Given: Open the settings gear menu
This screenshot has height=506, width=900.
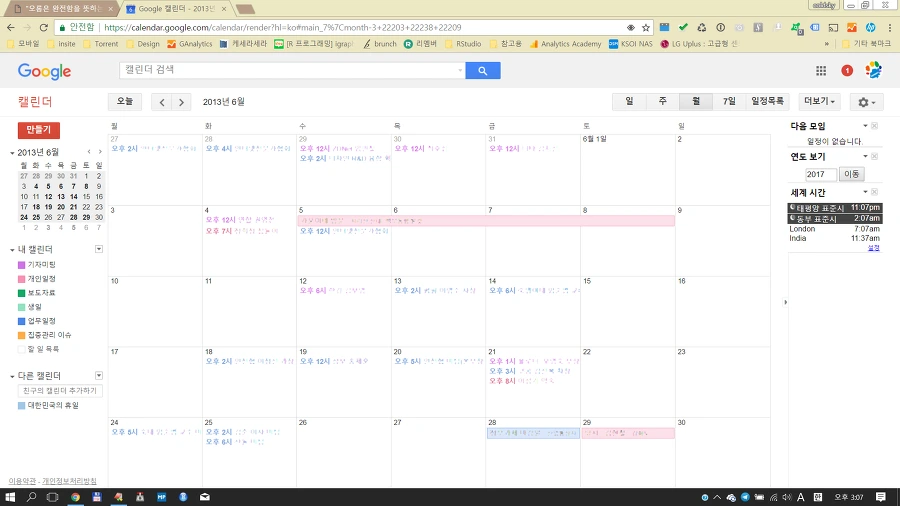Looking at the screenshot, I should (x=866, y=102).
